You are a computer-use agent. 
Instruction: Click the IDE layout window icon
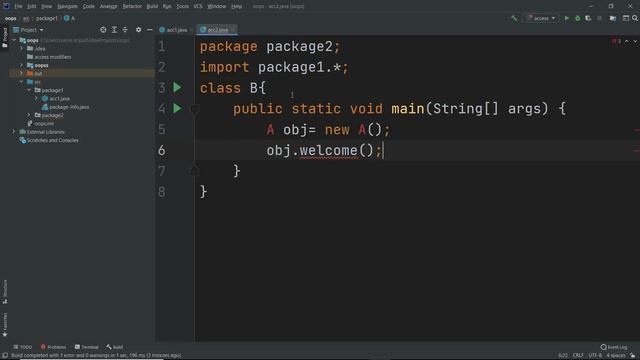click(626, 18)
